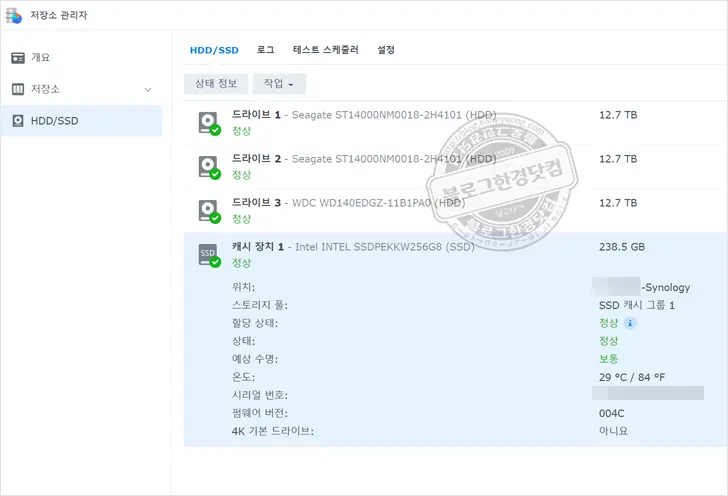Image resolution: width=728 pixels, height=496 pixels.
Task: Click the 정상 status under 드라이브 1
Action: 241,131
